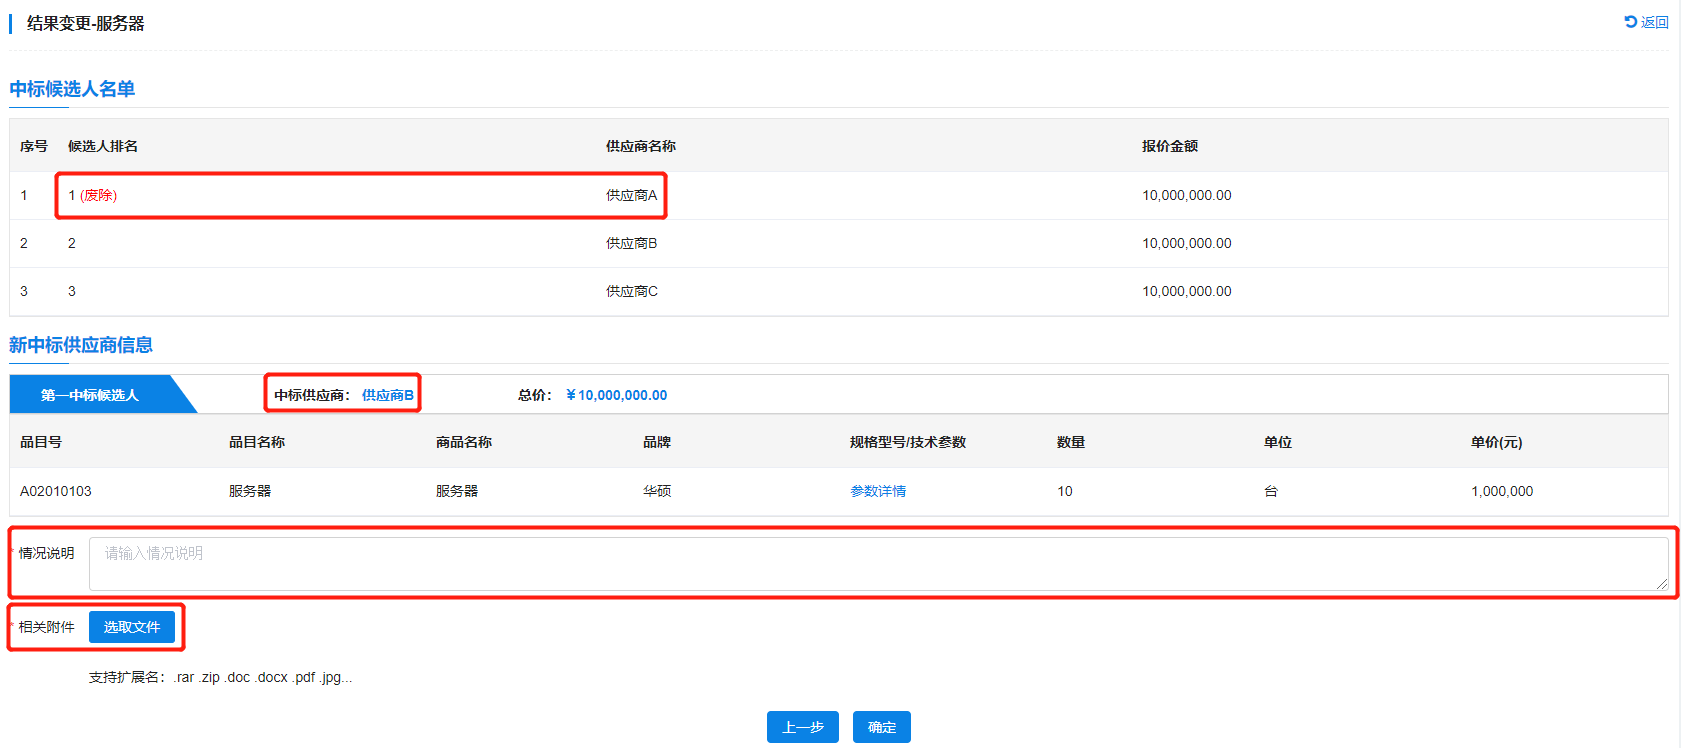
Task: Click the return arrow icon beside 返回
Action: [x=1630, y=22]
